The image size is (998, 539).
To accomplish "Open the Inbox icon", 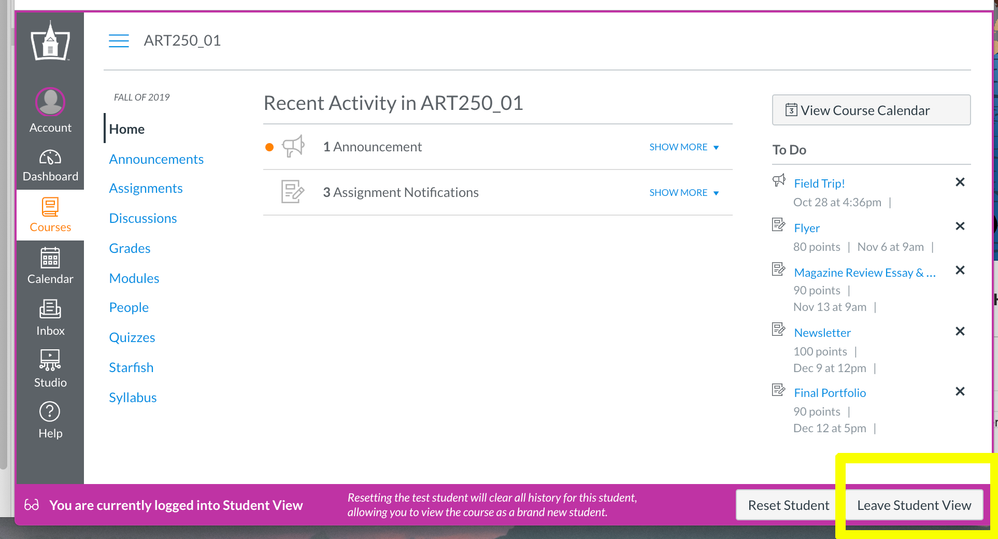I will 50,310.
